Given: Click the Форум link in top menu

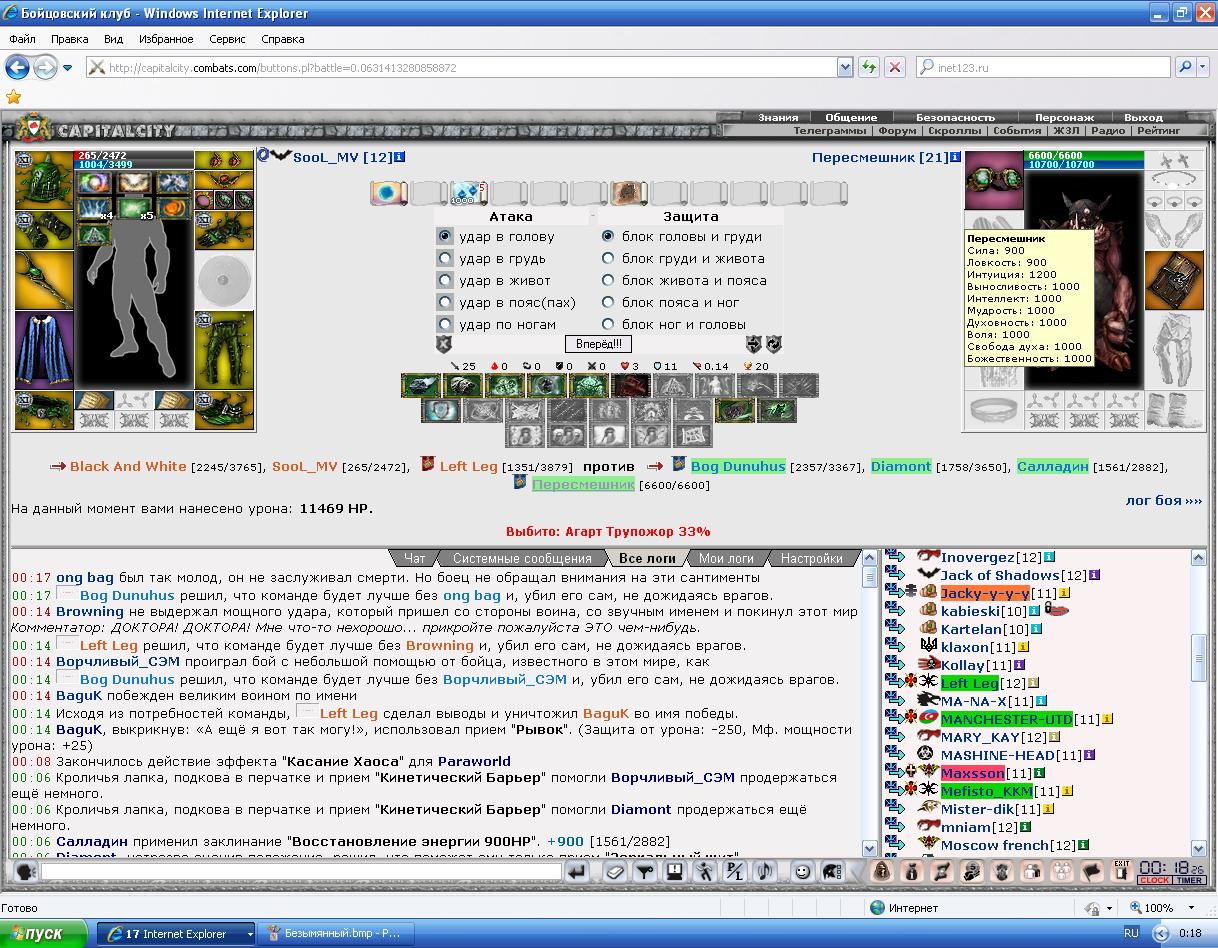Looking at the screenshot, I should [896, 130].
